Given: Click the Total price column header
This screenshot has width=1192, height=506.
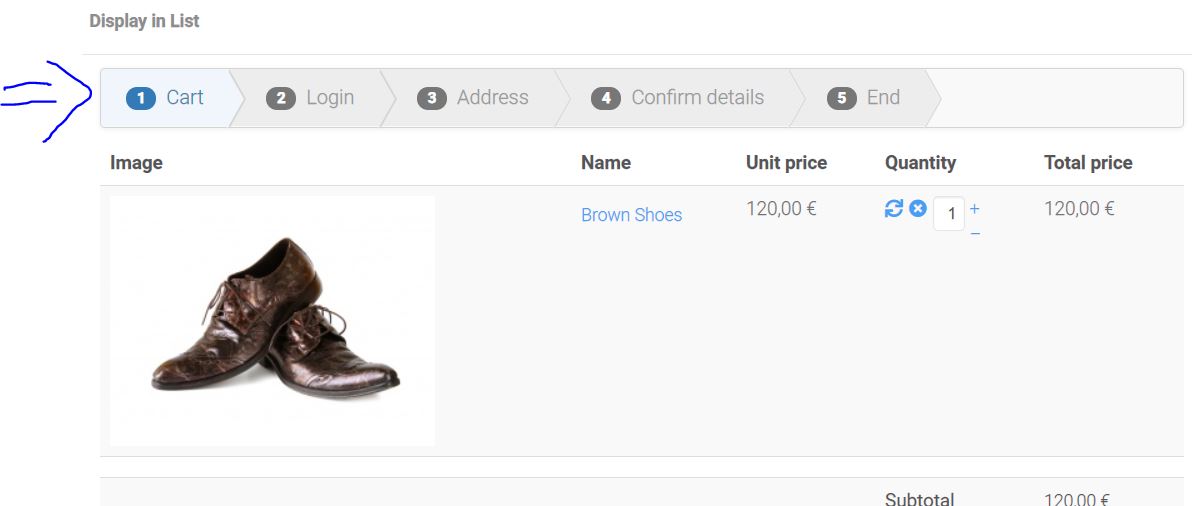Looking at the screenshot, I should pyautogui.click(x=1088, y=163).
